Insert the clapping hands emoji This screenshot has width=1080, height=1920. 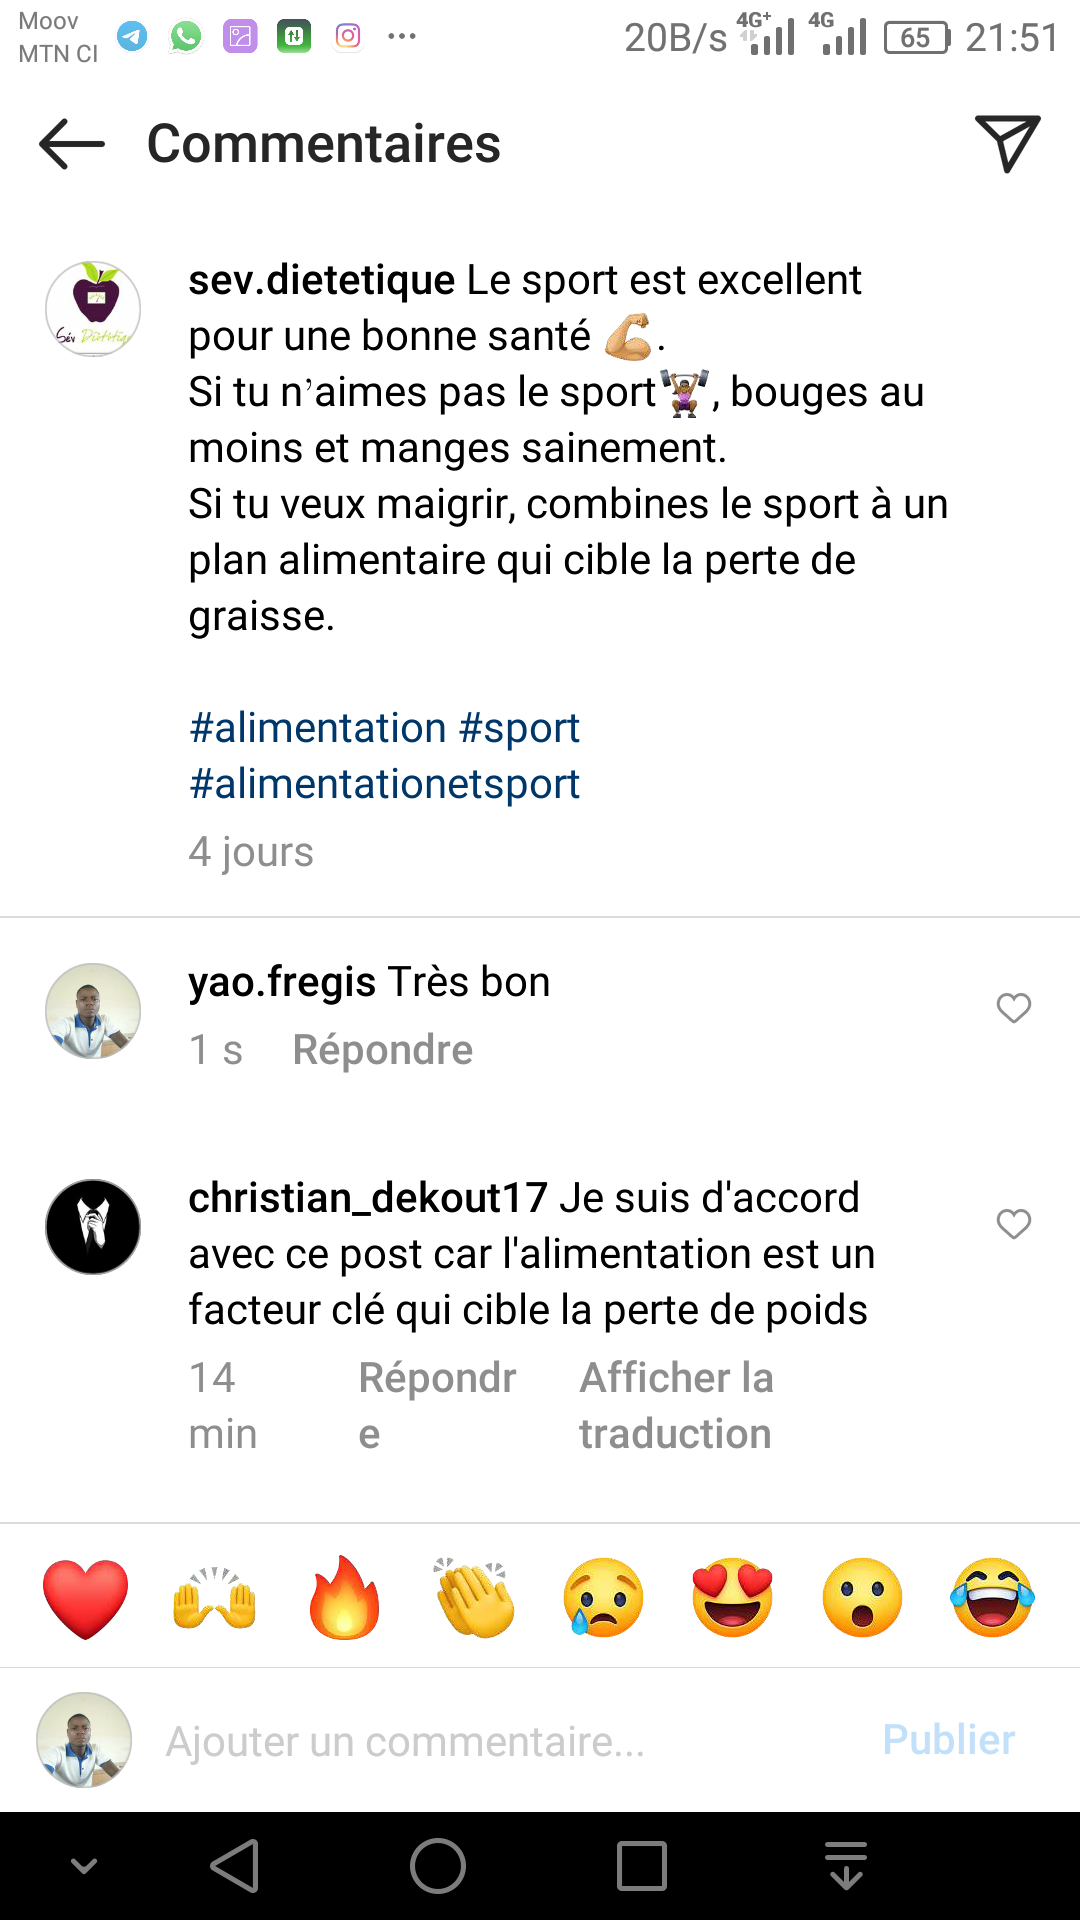tap(474, 1598)
